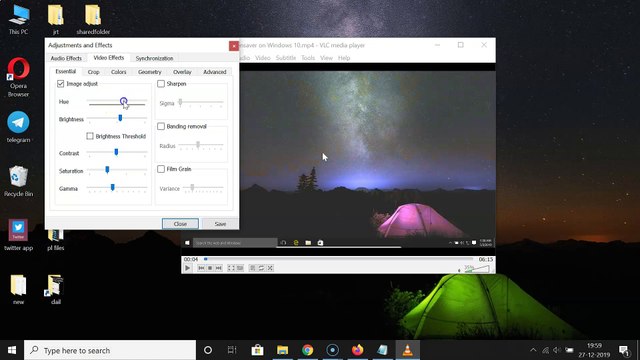
Task: Open the Synchronization tab
Action: (x=154, y=58)
